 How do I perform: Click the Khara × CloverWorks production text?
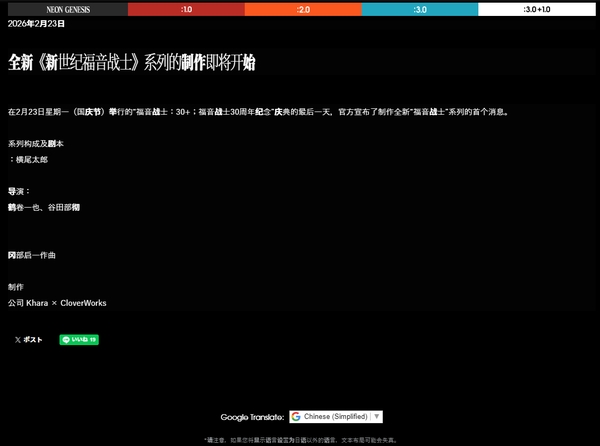pyautogui.click(x=57, y=302)
